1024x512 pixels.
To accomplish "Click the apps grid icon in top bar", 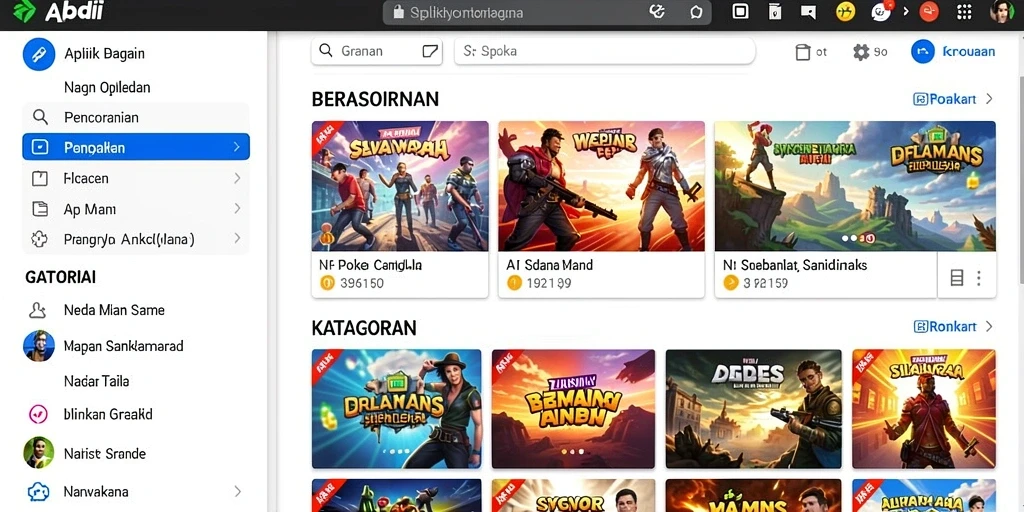I will point(964,12).
